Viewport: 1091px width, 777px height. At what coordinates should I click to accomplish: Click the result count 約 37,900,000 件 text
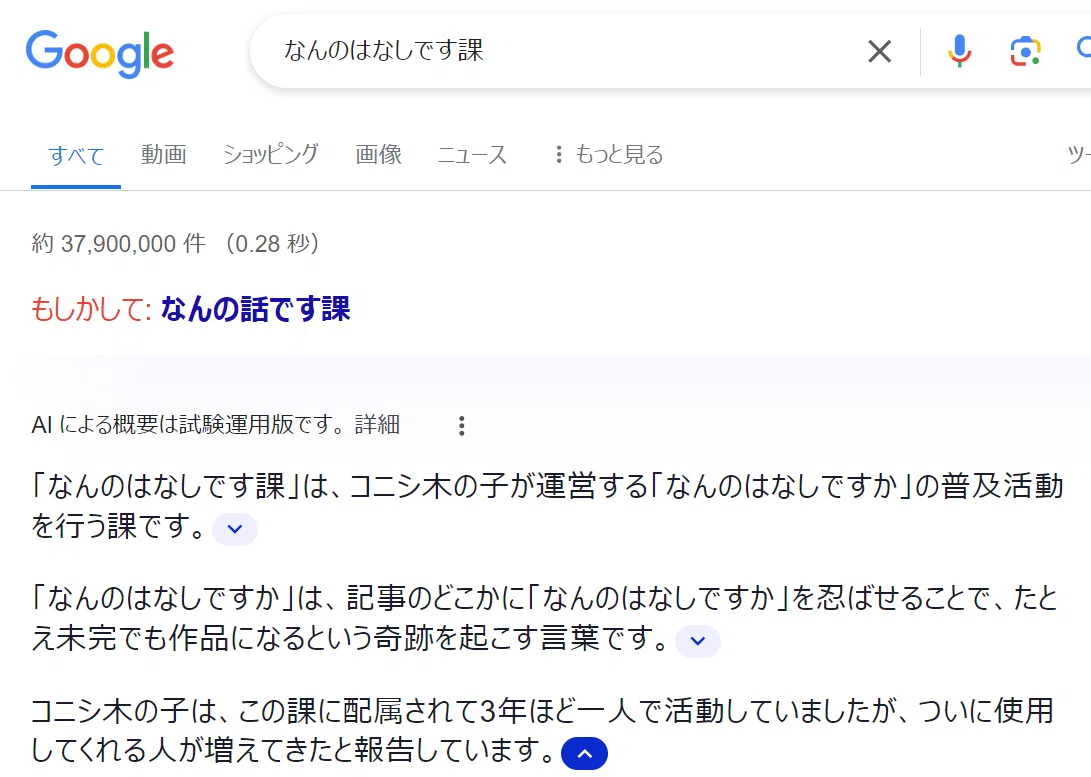click(x=119, y=243)
